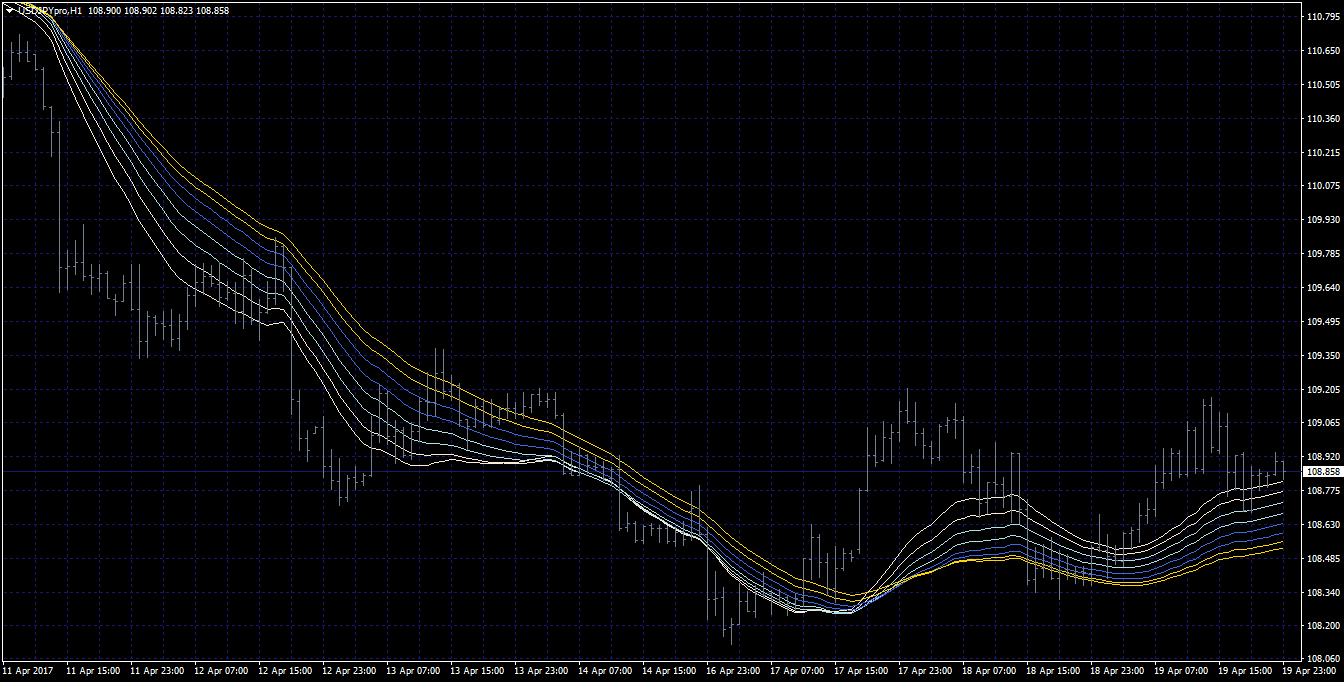1344x682 pixels.
Task: Click the 109.350 price scale label
Action: click(x=1323, y=356)
